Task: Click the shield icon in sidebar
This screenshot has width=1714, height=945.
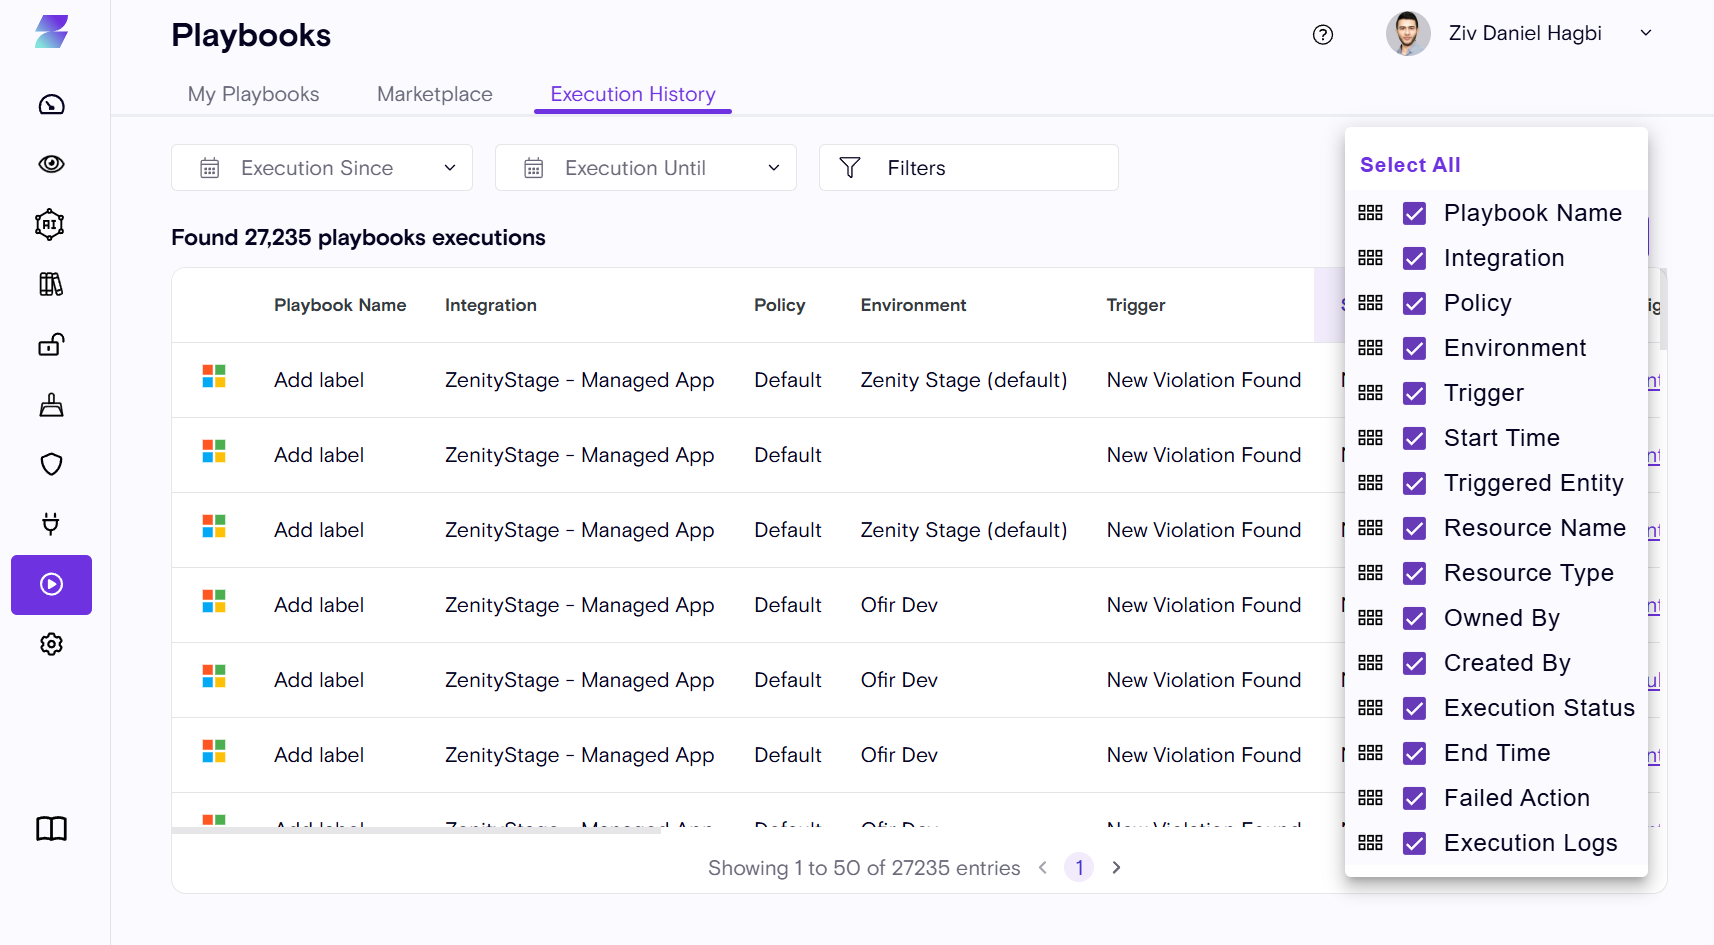Action: [51, 464]
